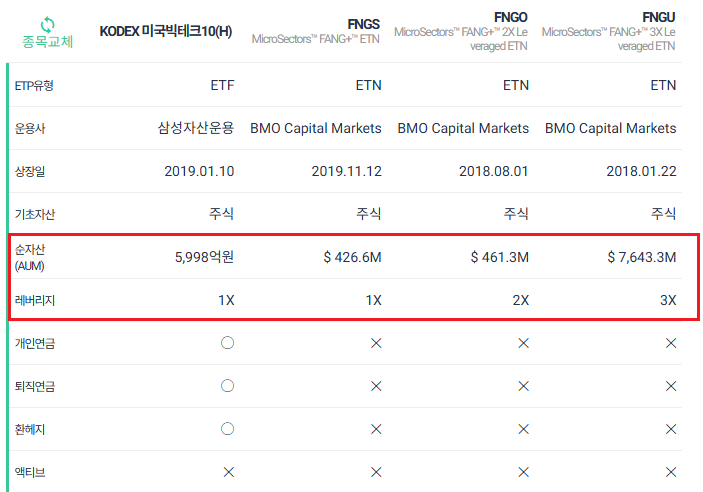Select AUM value $ 7,643.3M
The height and width of the screenshot is (492, 703).
pyautogui.click(x=642, y=257)
